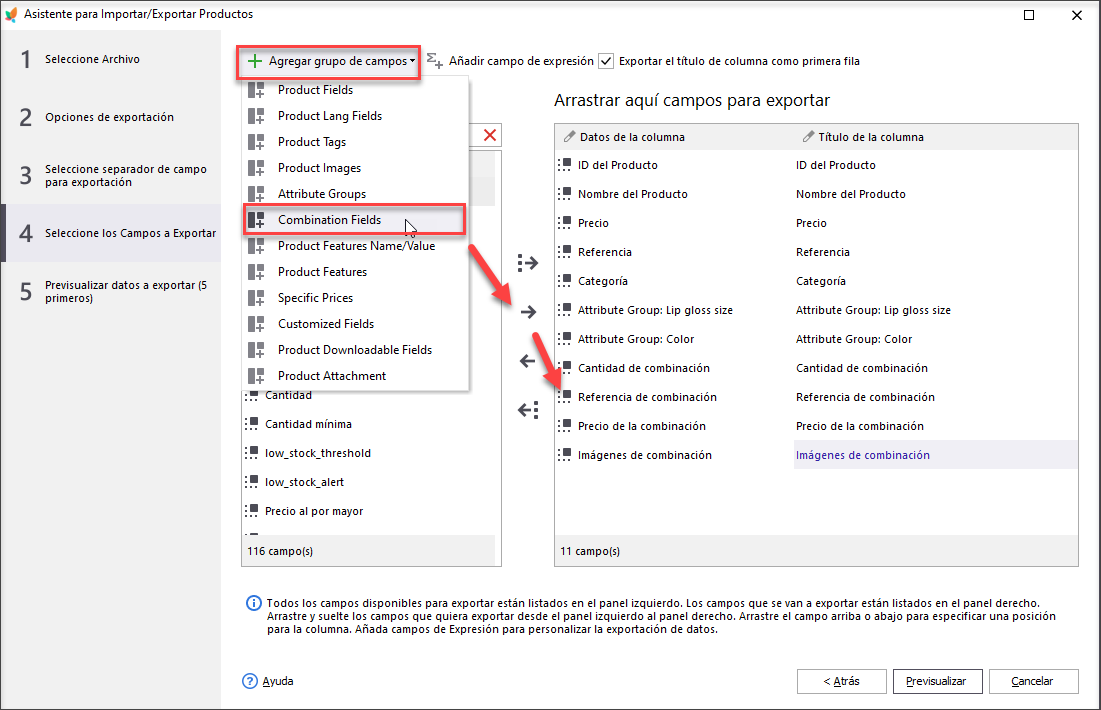Go to step 2 Opciones de exportación
Viewport: 1101px width, 710px height.
tap(109, 118)
